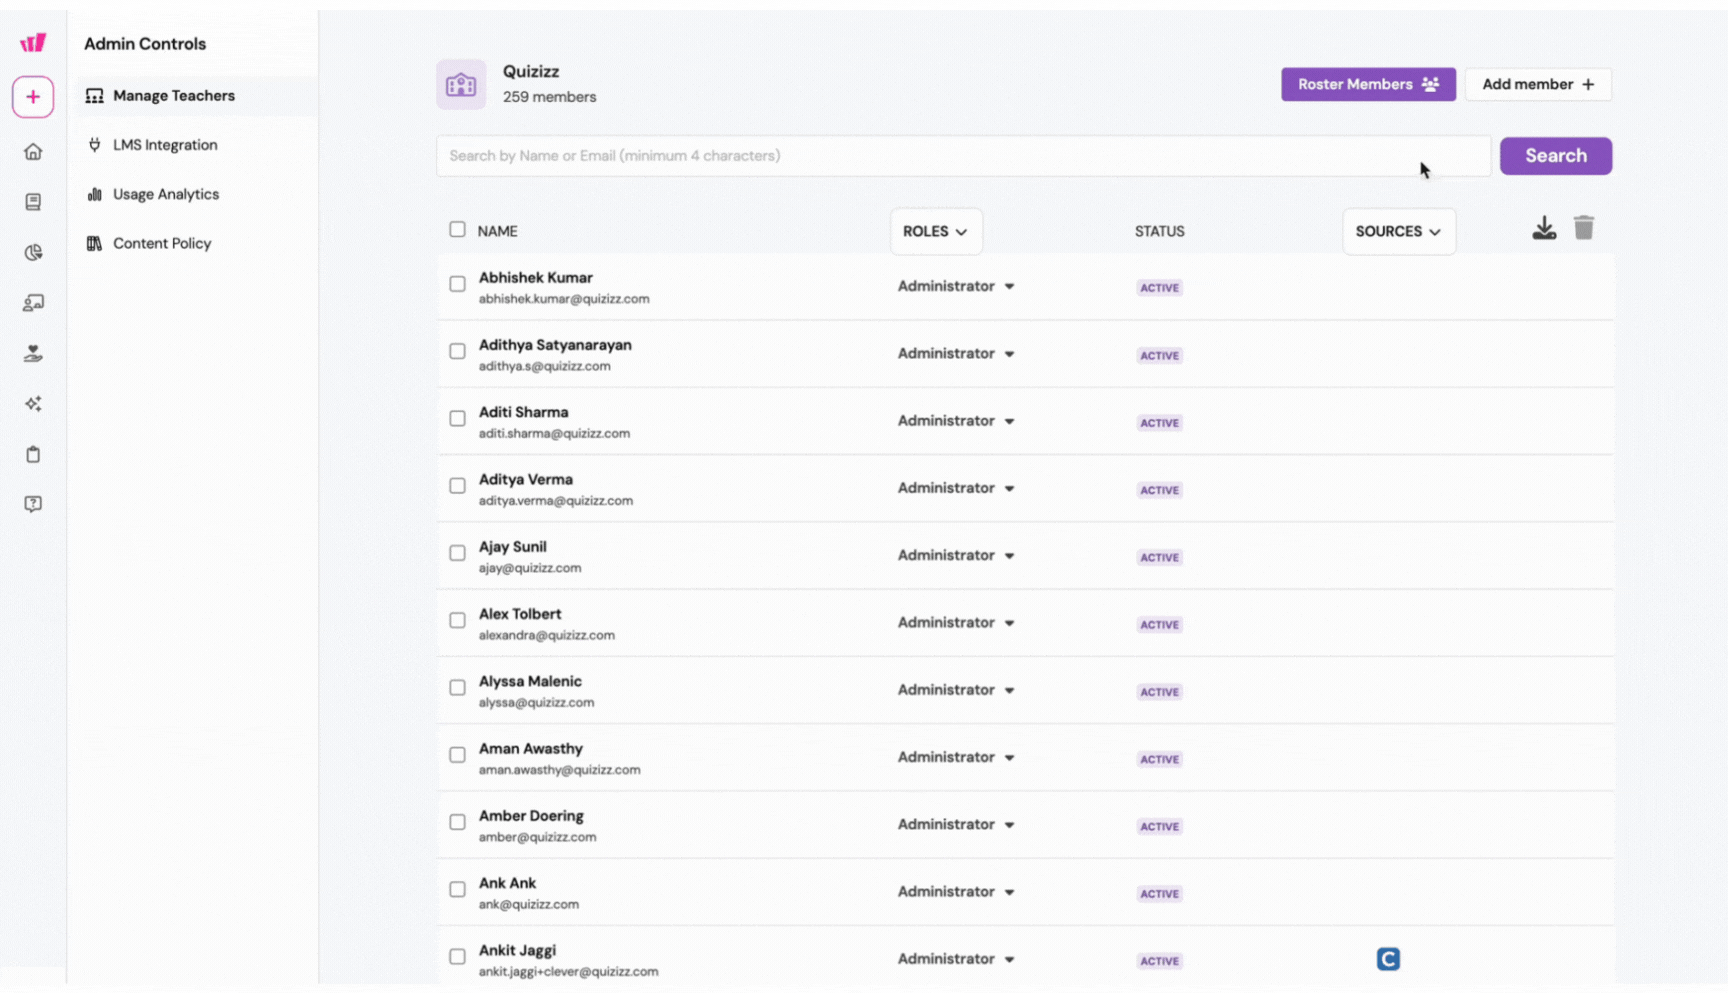Focus the name or email search field
Viewport: 1728px width, 993px height.
(963, 156)
